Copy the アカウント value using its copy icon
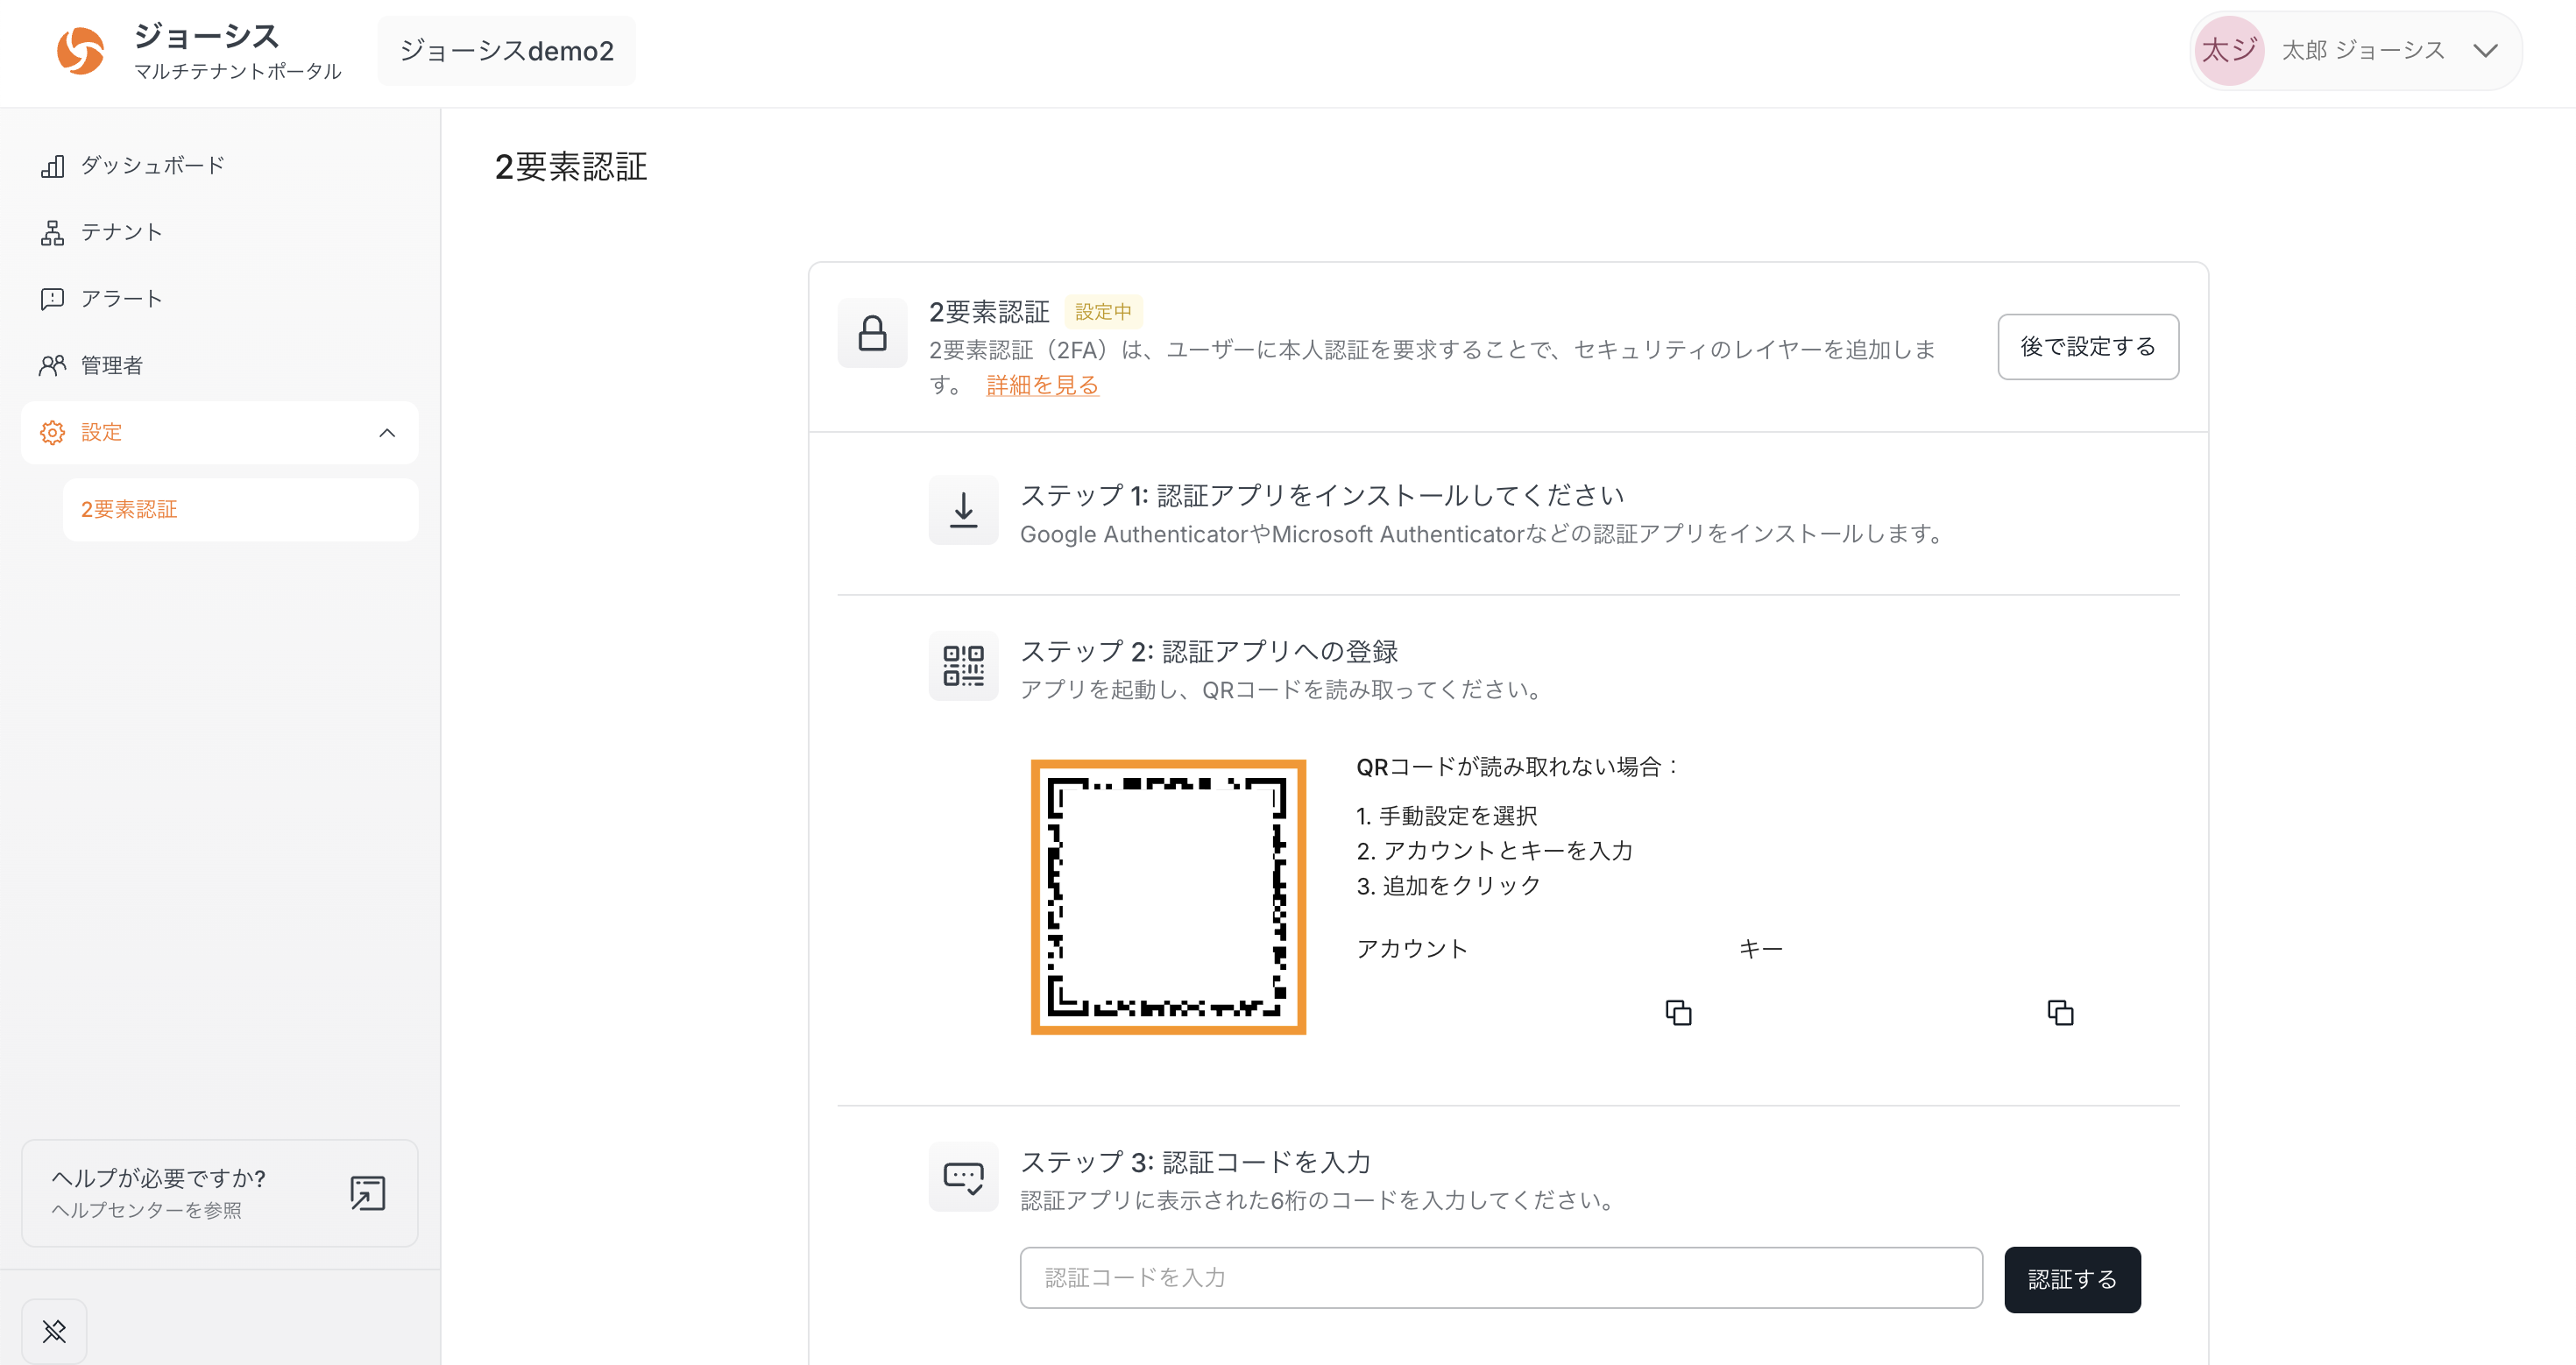 pos(1677,1012)
